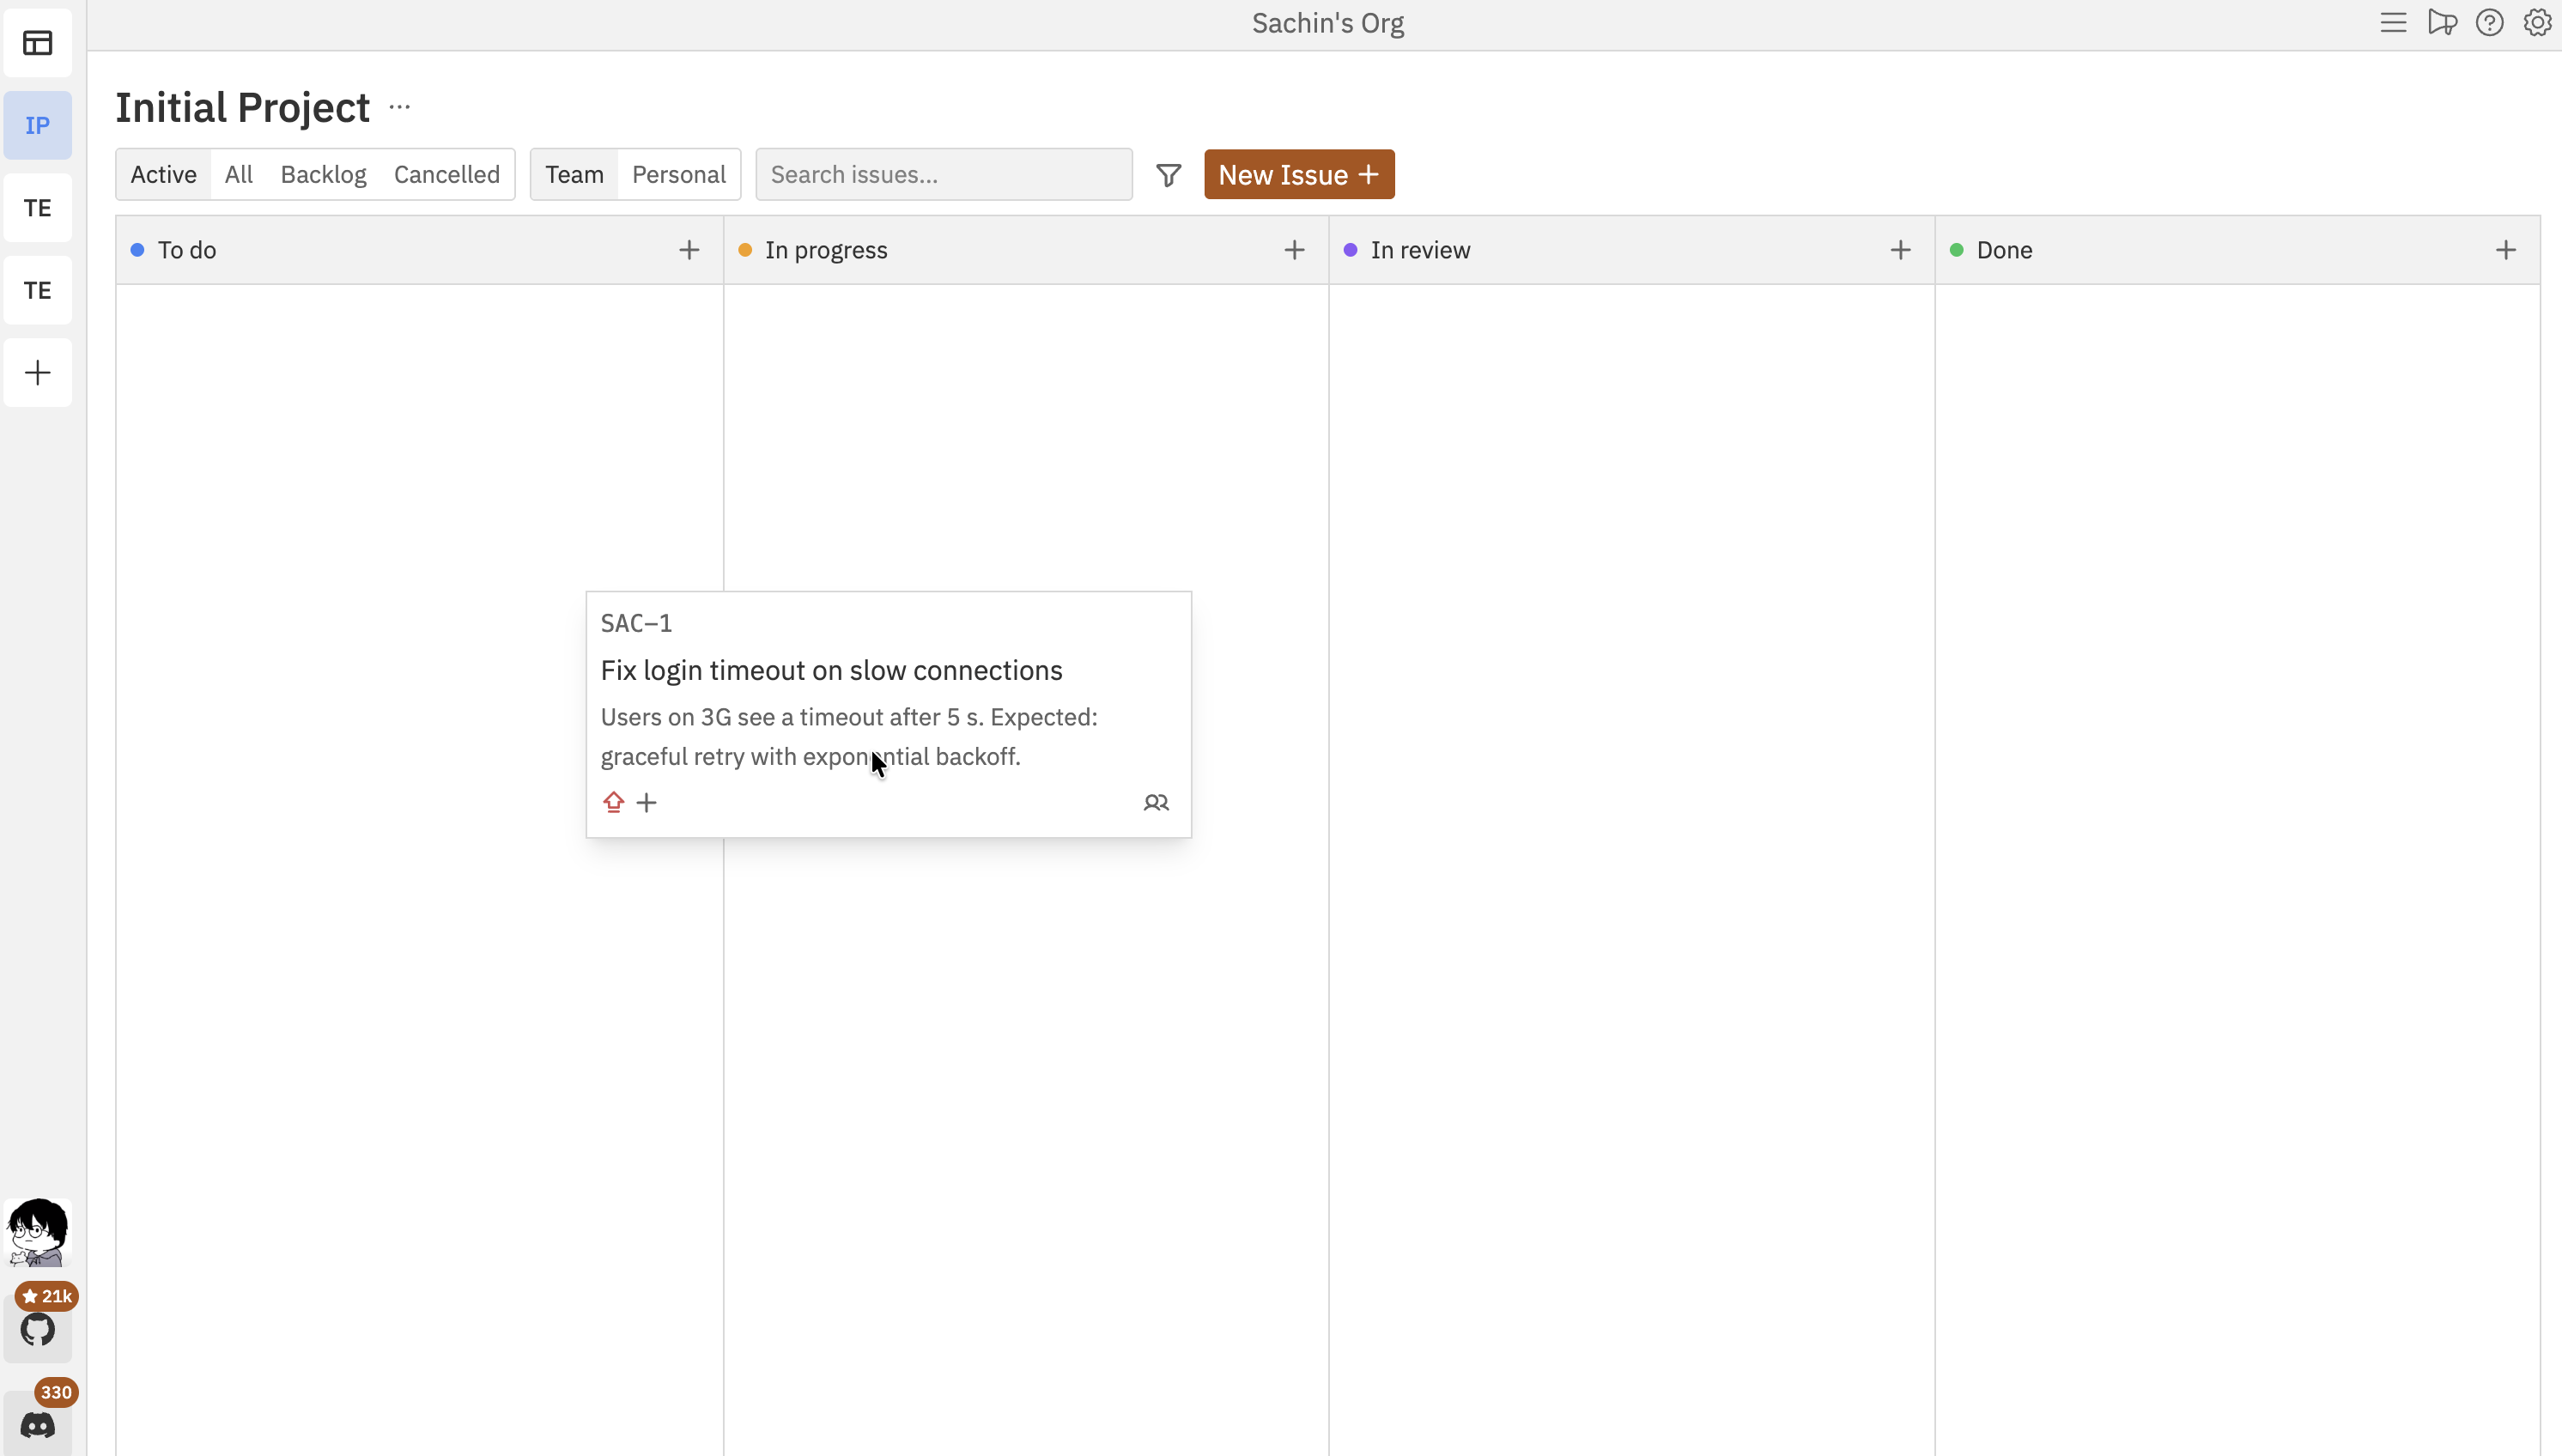Open the settings gear icon
The height and width of the screenshot is (1456, 2562).
coord(2537,22)
